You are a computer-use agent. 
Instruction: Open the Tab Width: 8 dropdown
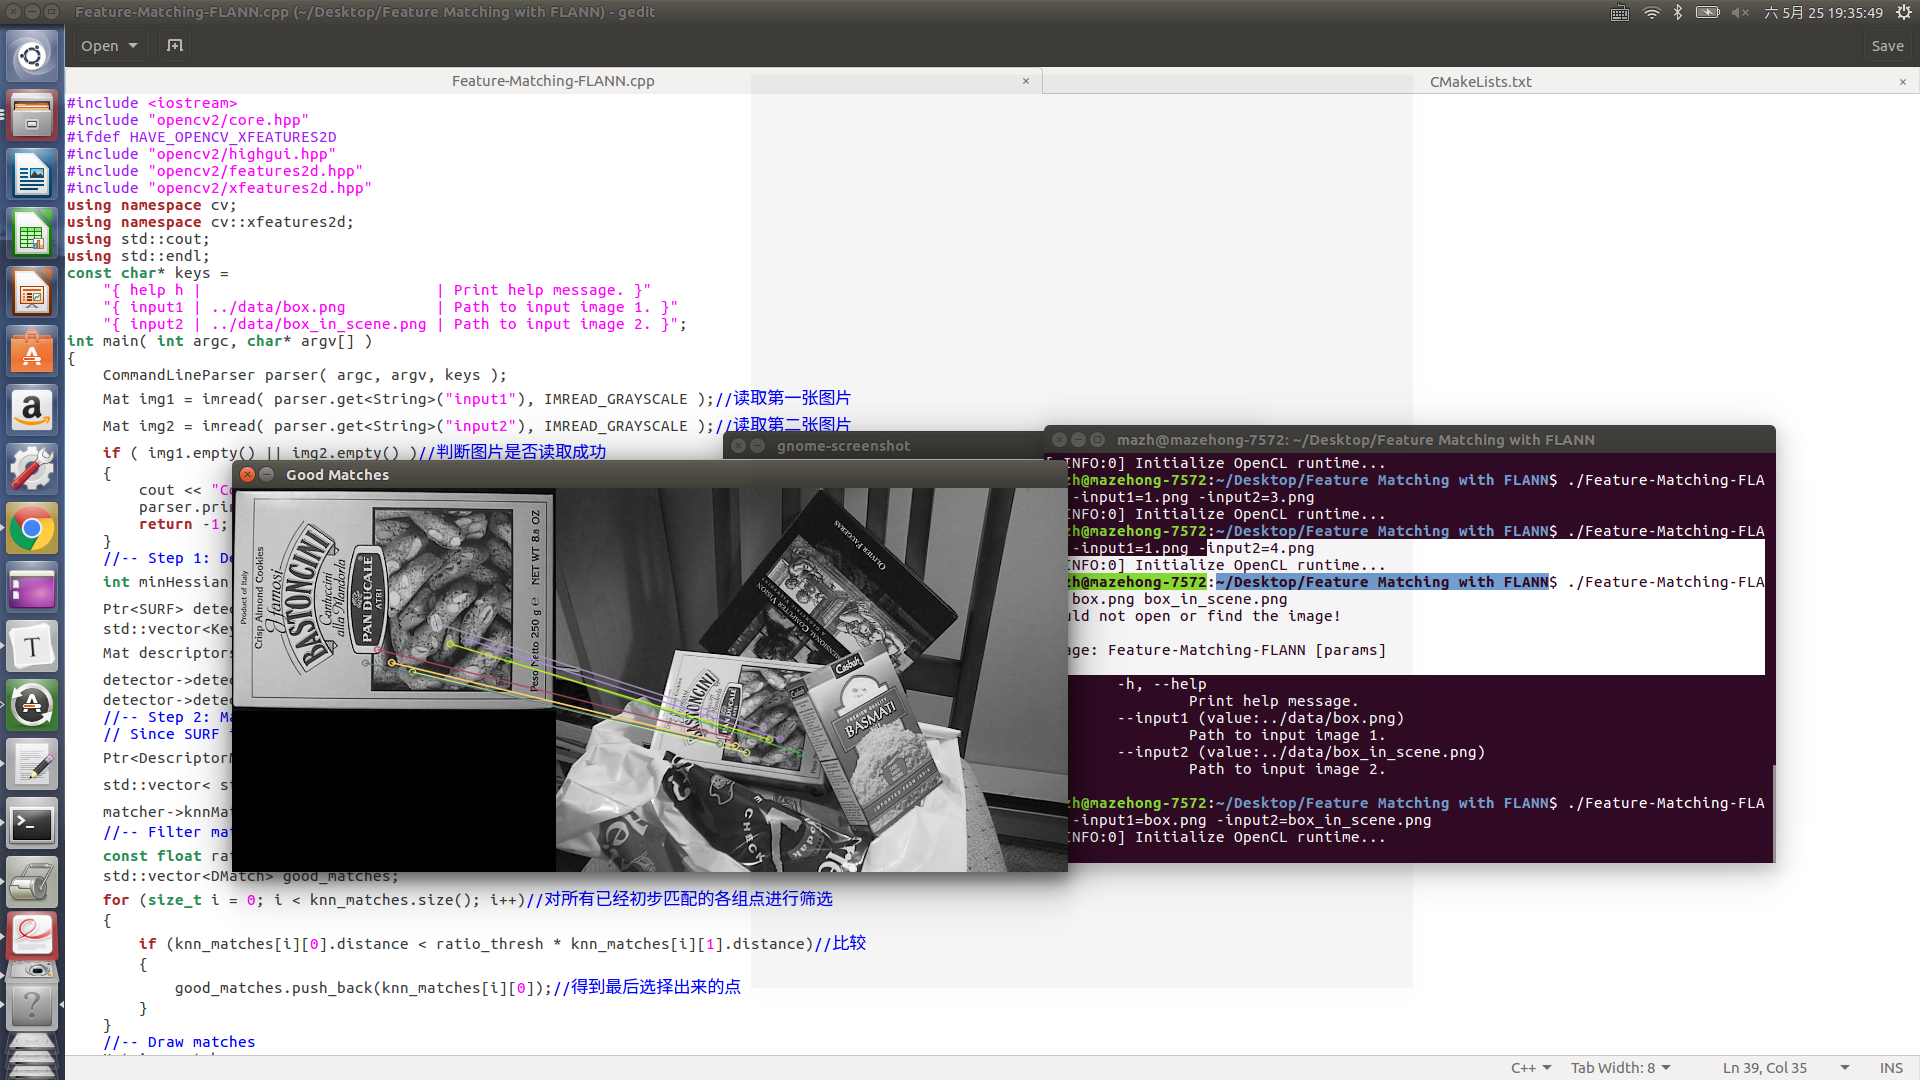point(1619,1067)
